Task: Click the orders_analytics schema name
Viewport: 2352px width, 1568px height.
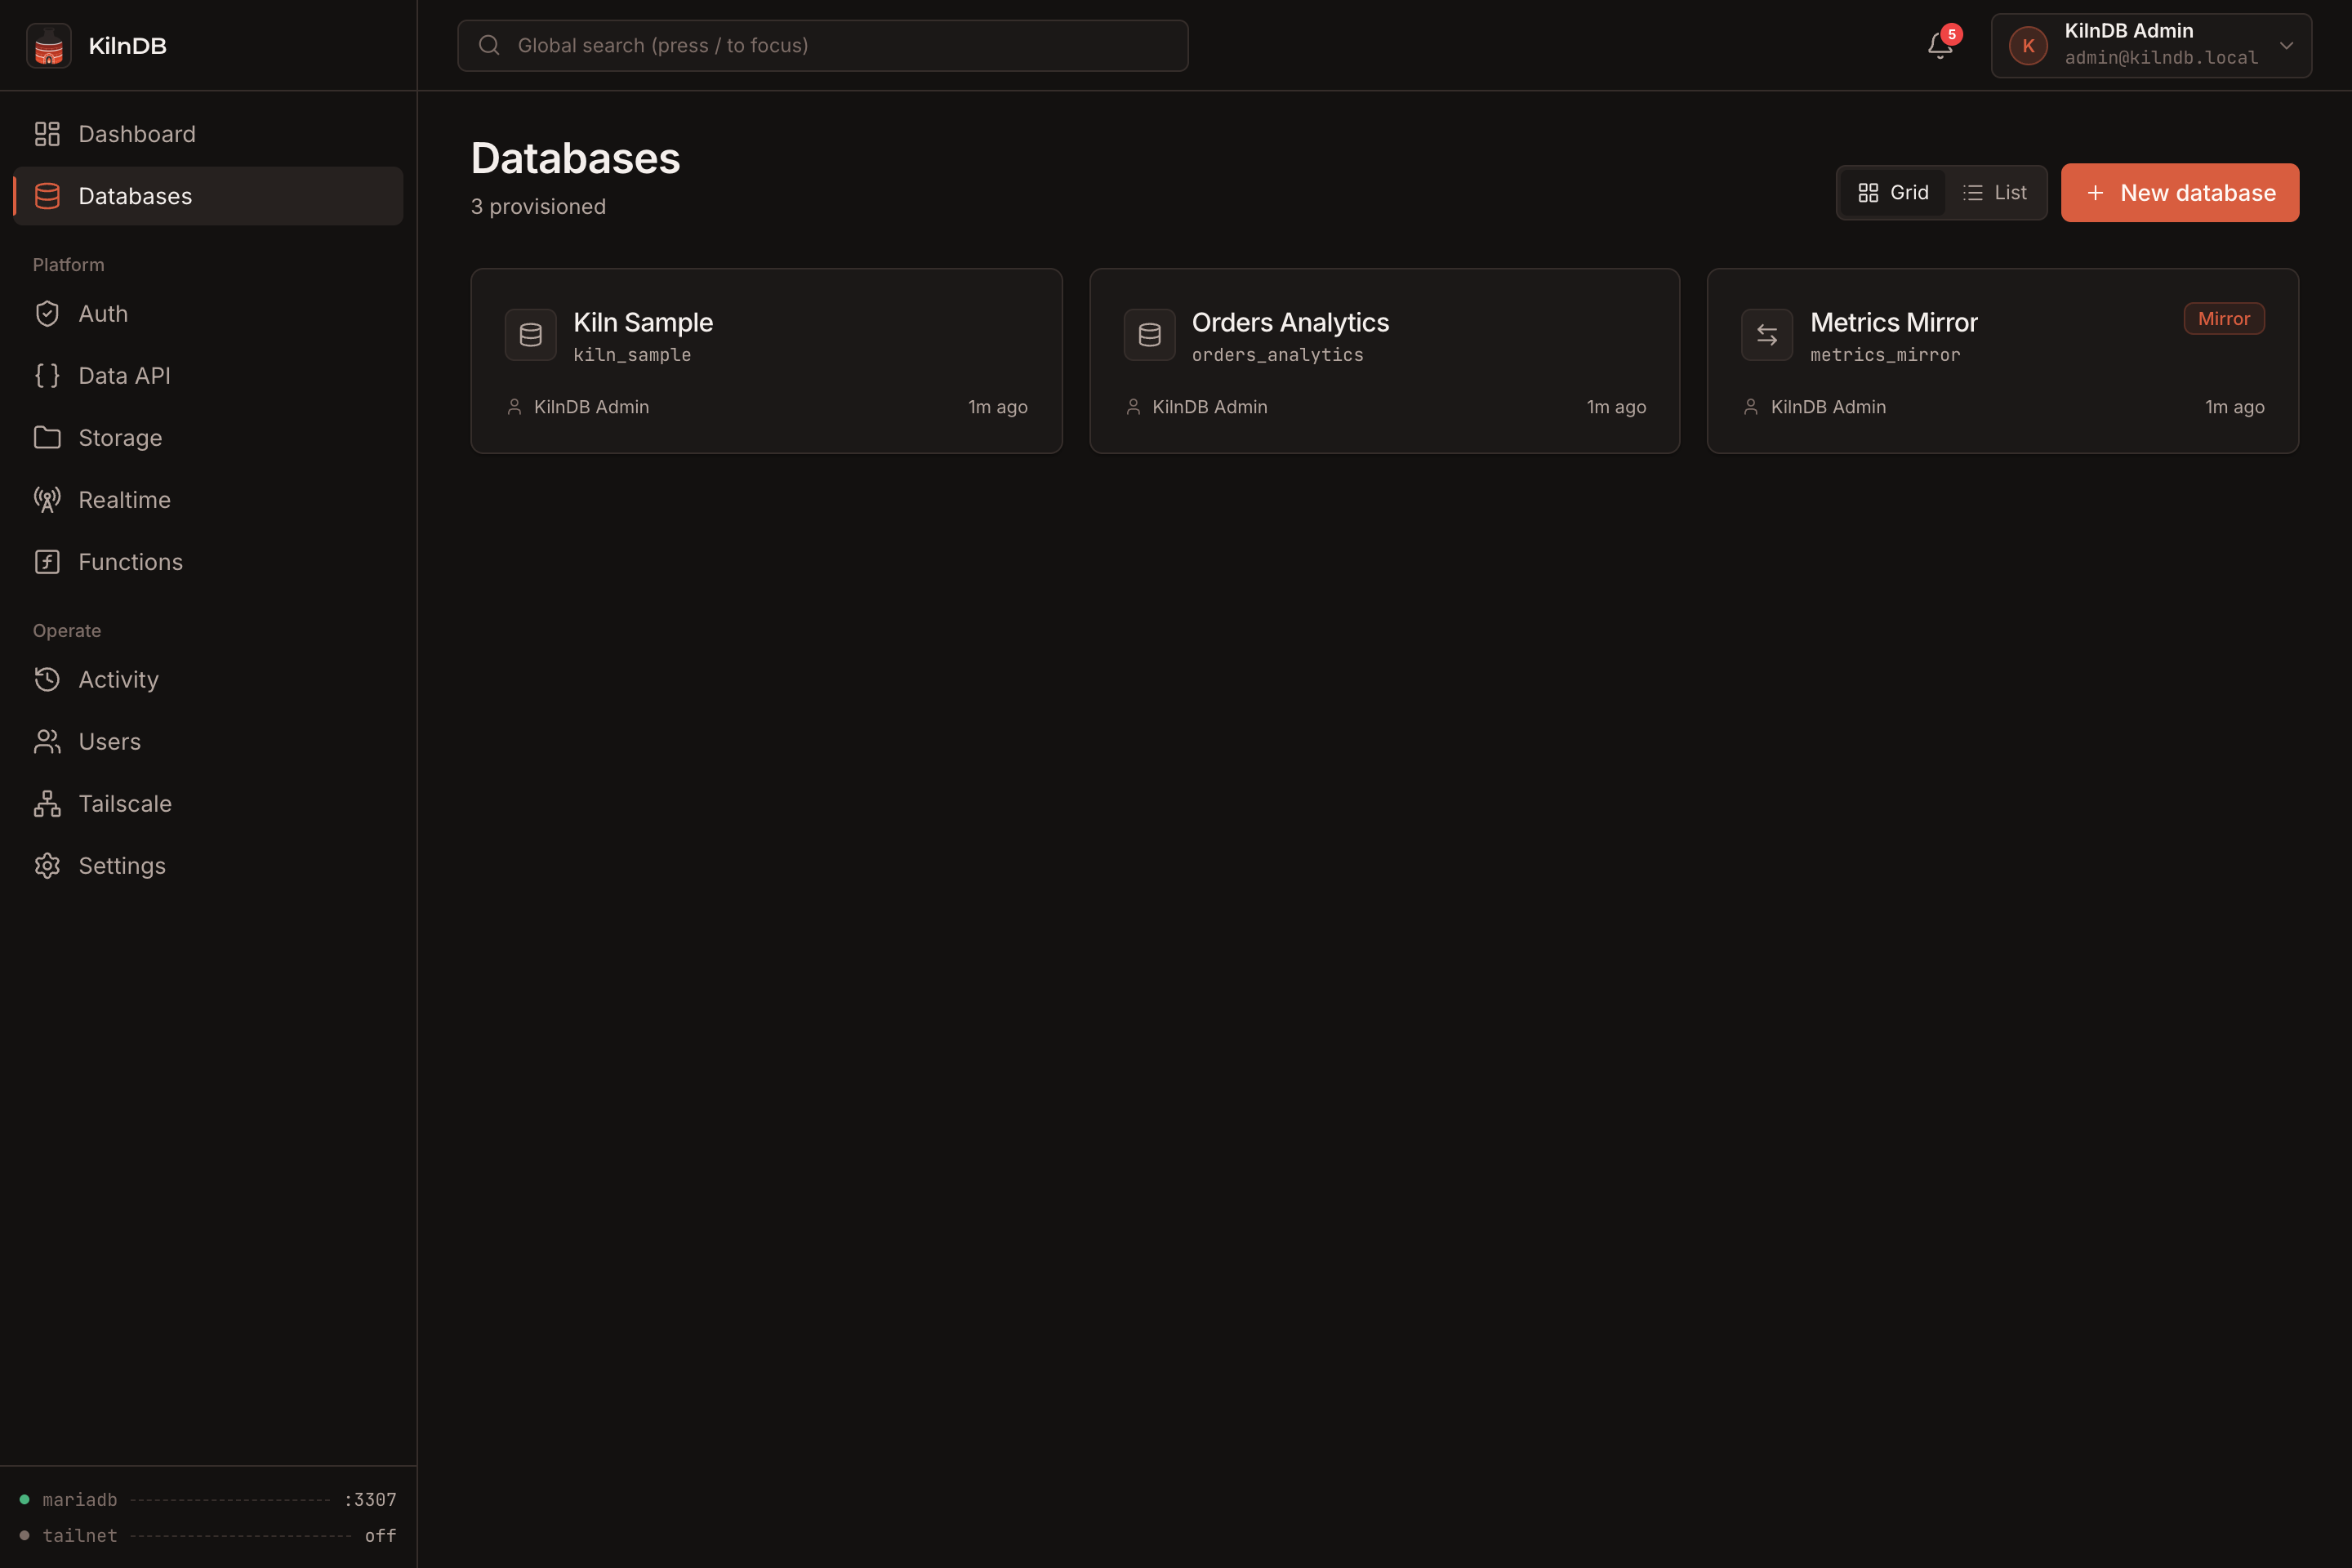Action: click(1277, 355)
